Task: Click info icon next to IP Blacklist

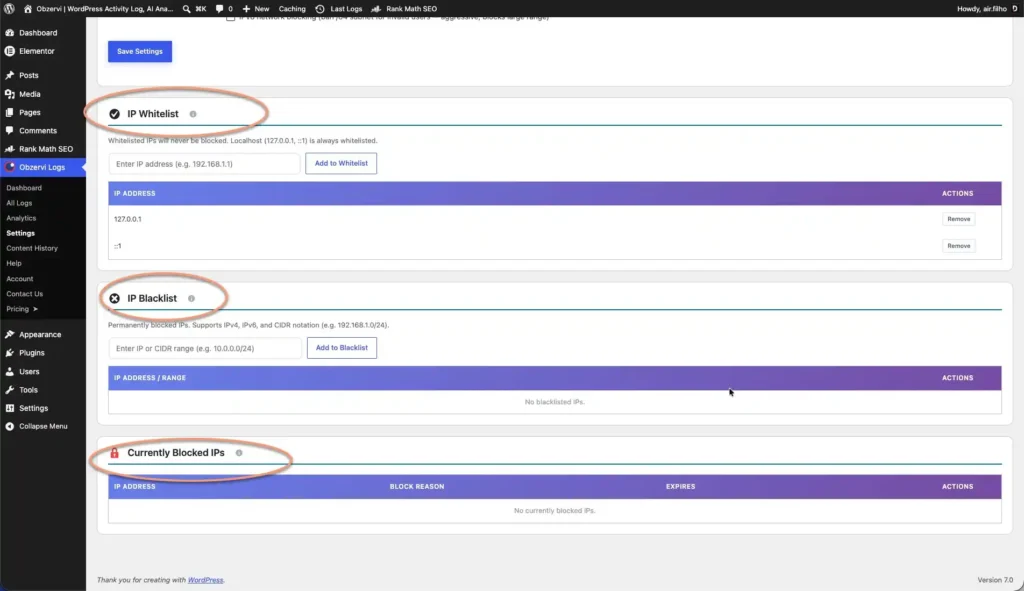Action: click(191, 298)
